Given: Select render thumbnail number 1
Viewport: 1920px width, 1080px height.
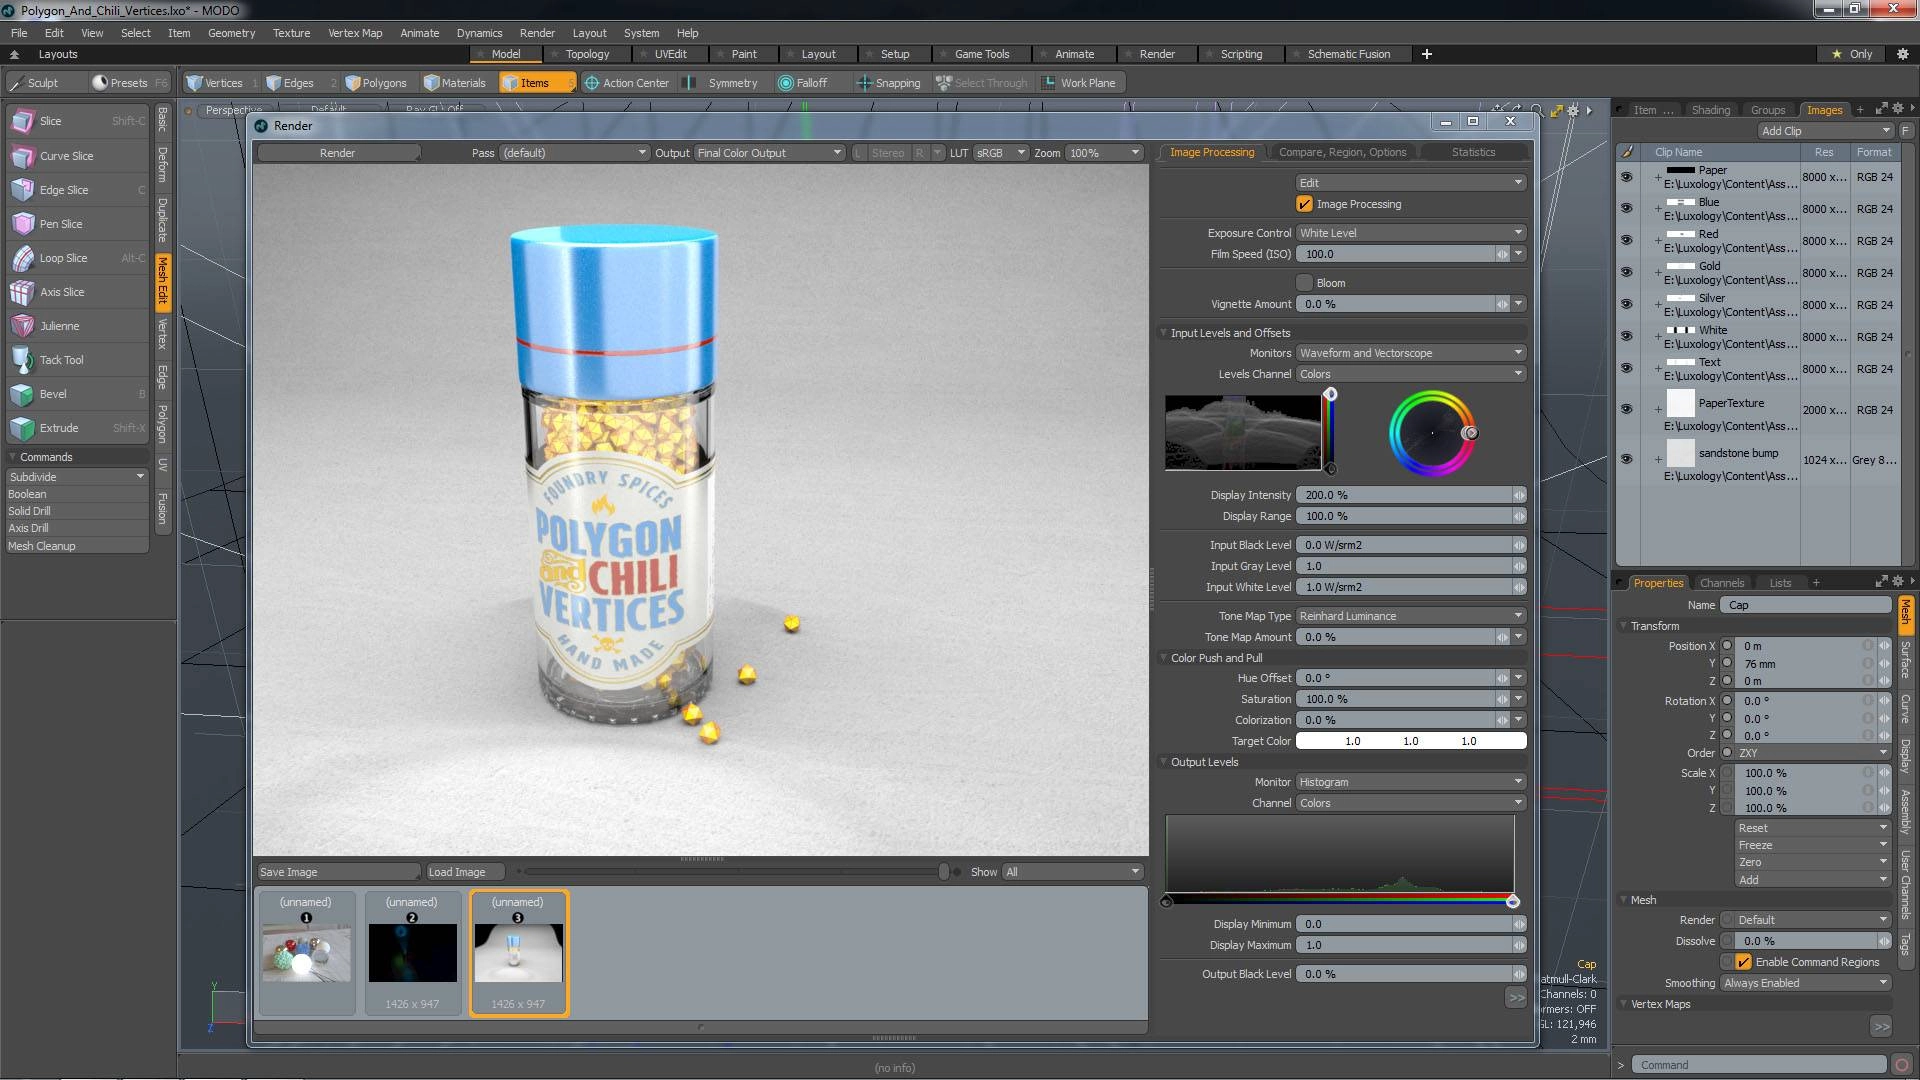Looking at the screenshot, I should point(306,952).
